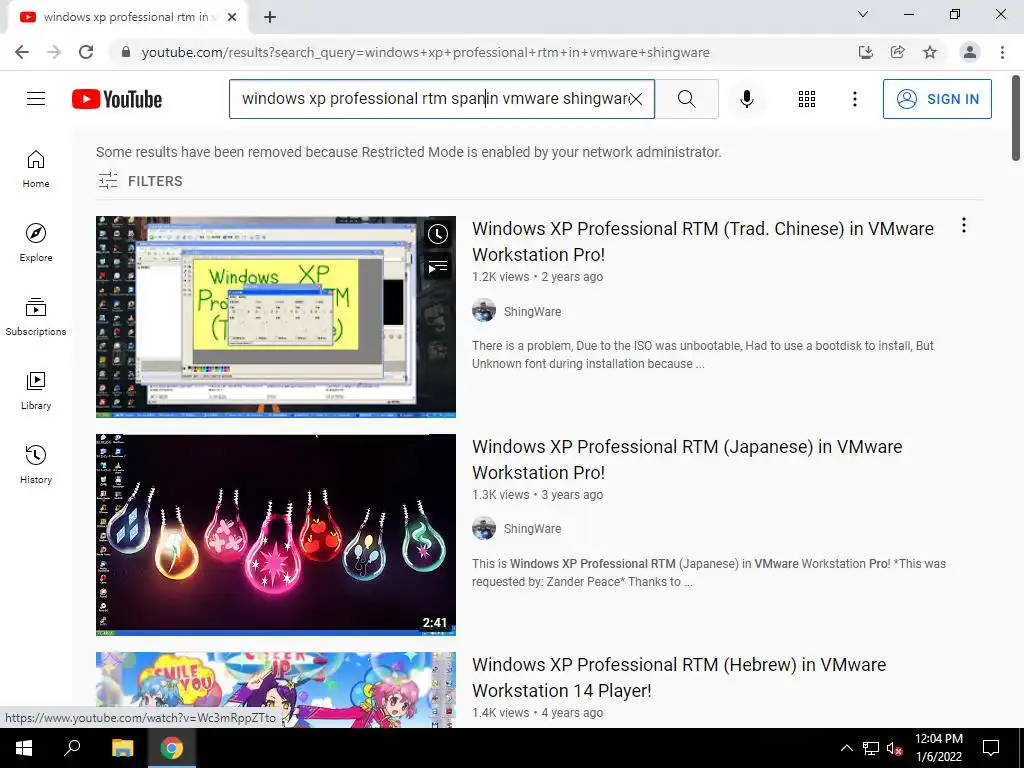This screenshot has height=768, width=1024.
Task: Open Chrome's three-dot menu
Action: 1002,52
